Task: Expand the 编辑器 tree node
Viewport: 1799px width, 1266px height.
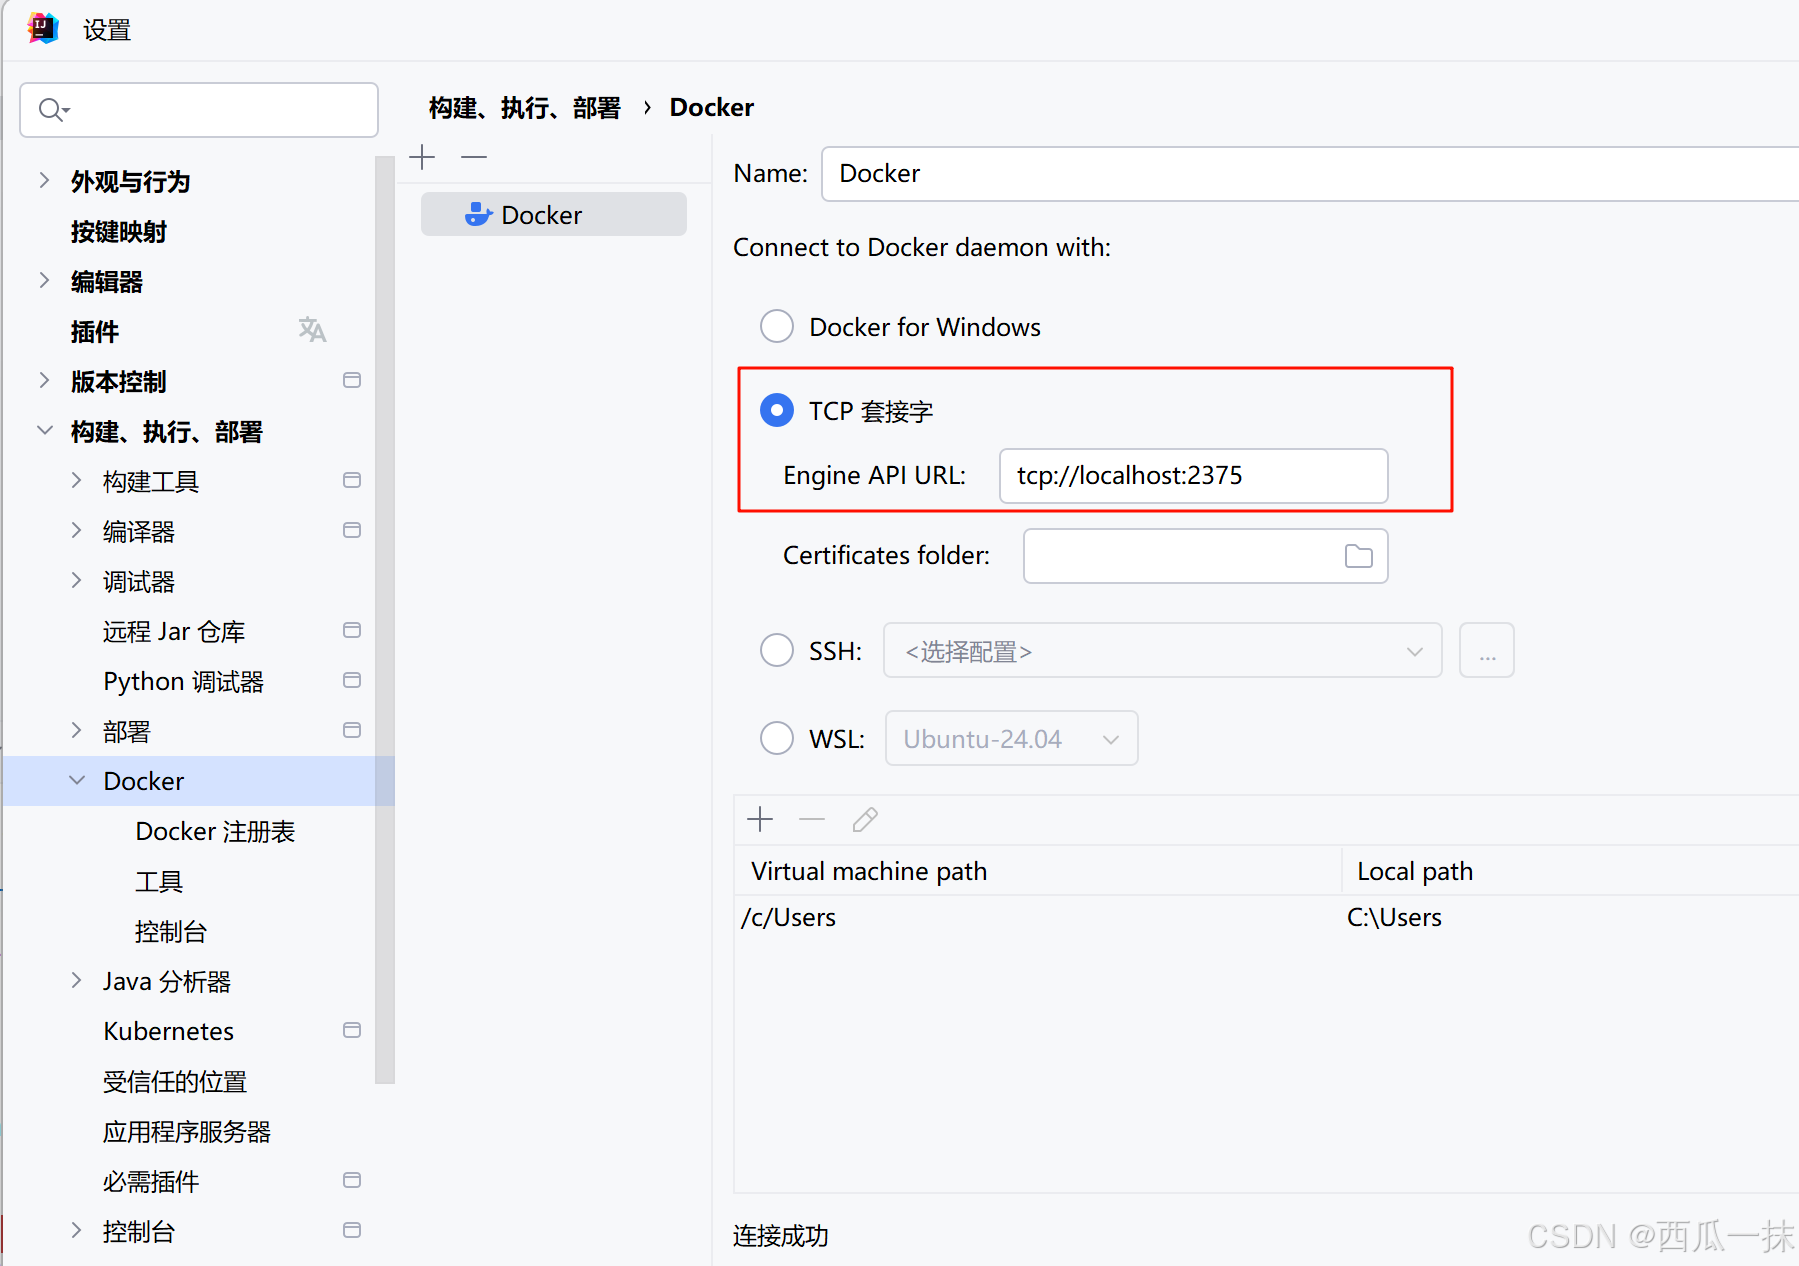Action: [44, 280]
